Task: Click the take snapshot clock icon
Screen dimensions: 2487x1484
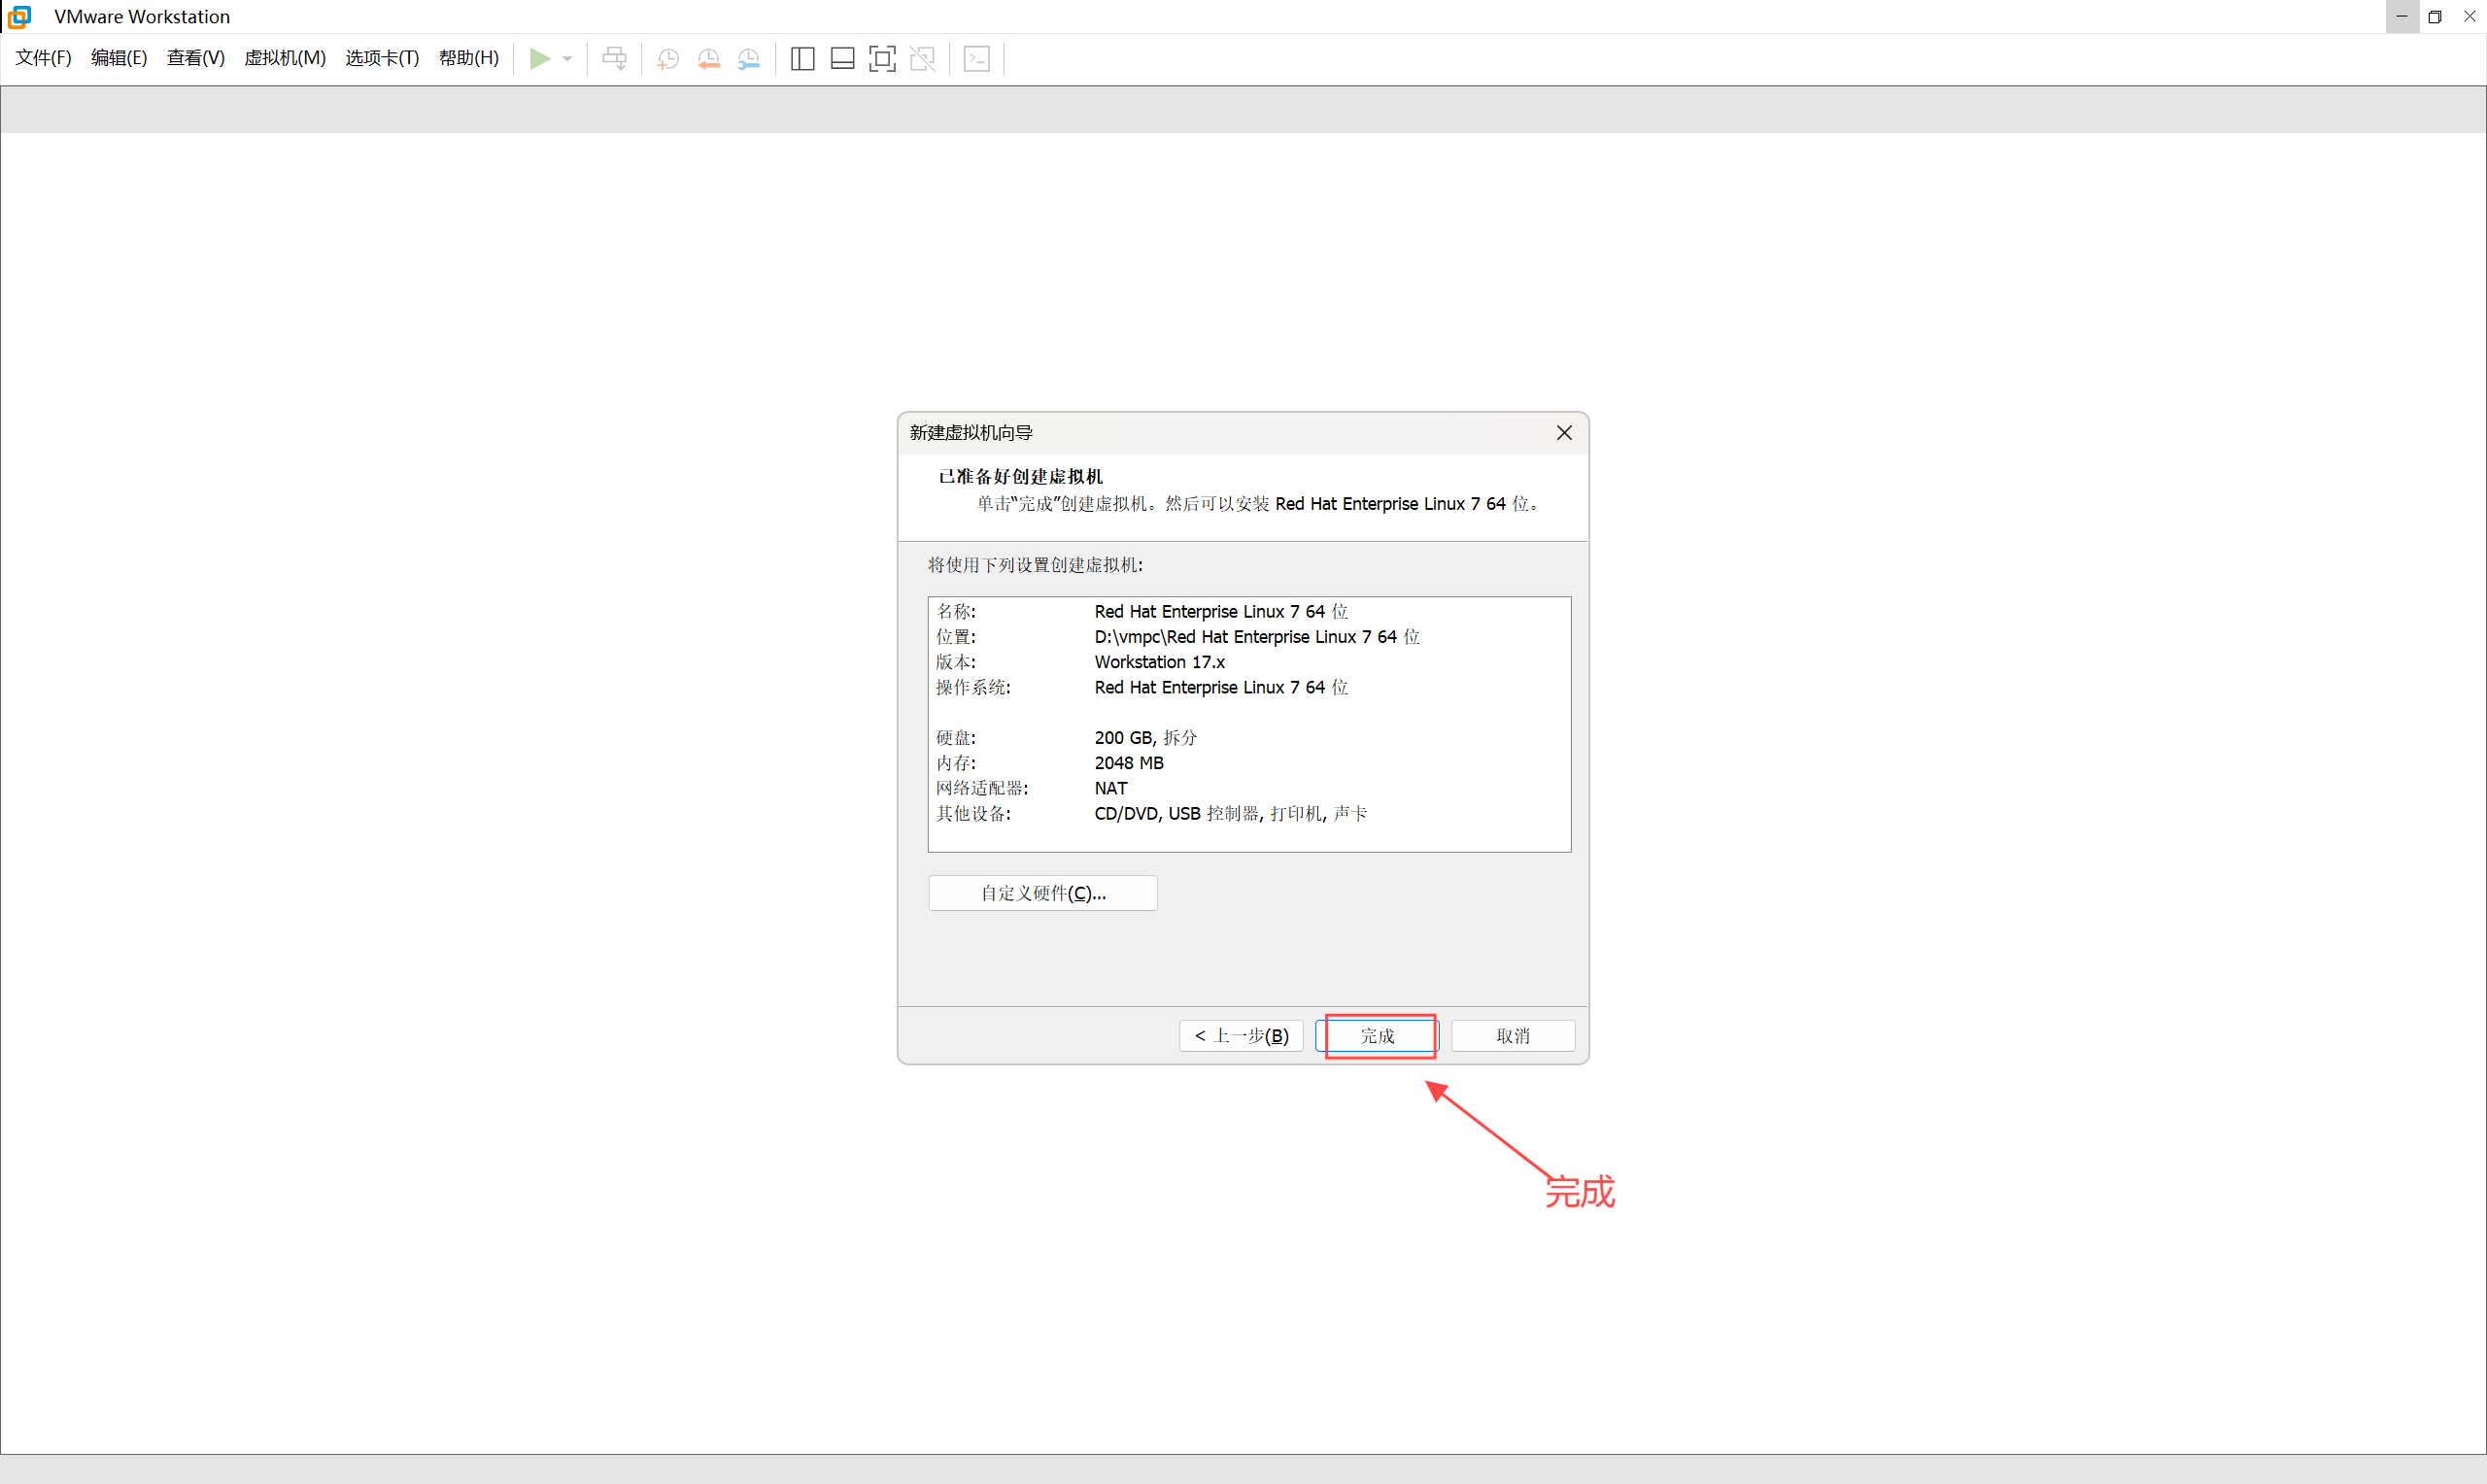Action: click(668, 59)
